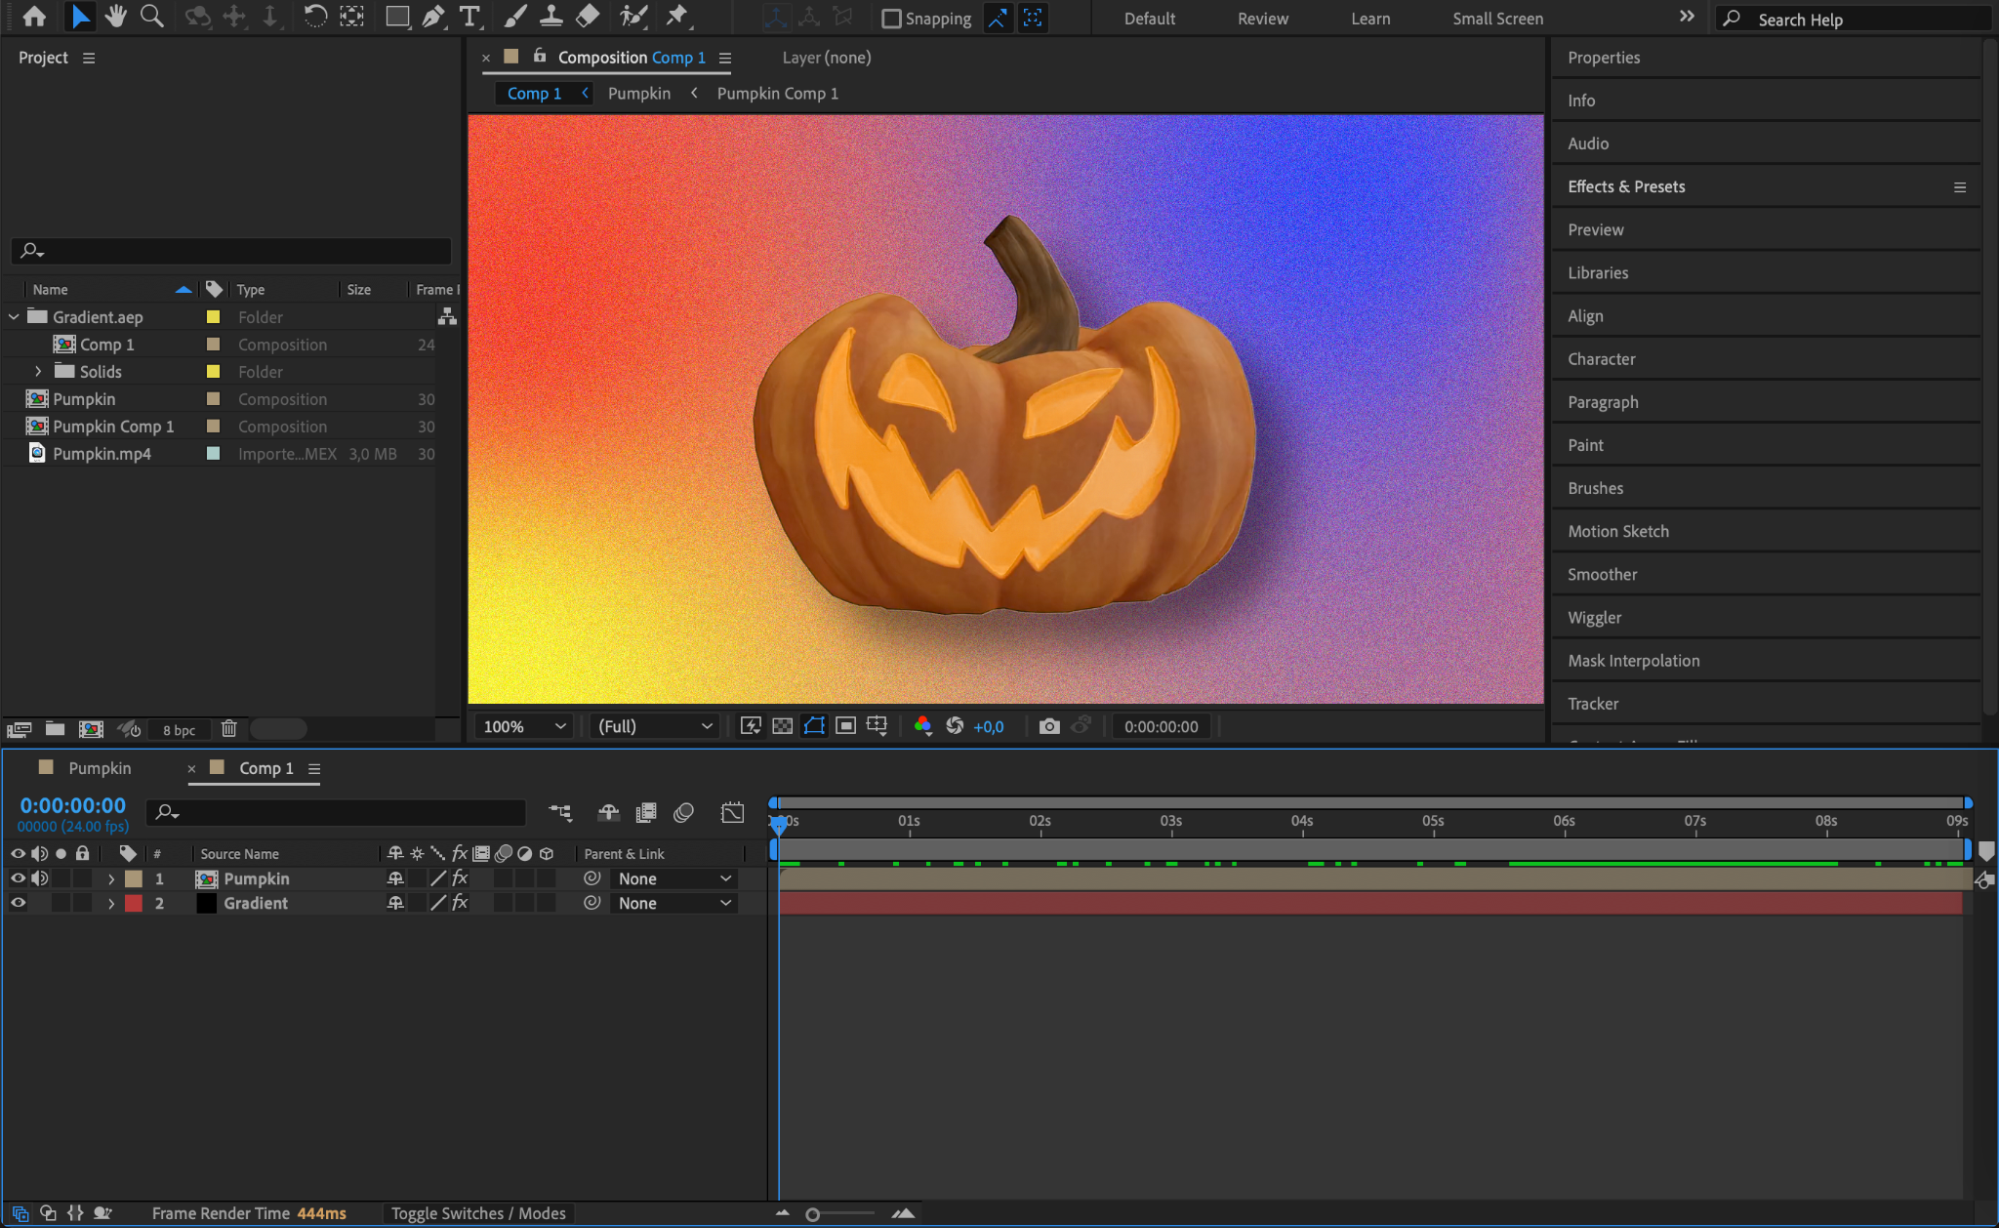
Task: Click the red label swatch of Gradient layer
Action: 133,903
